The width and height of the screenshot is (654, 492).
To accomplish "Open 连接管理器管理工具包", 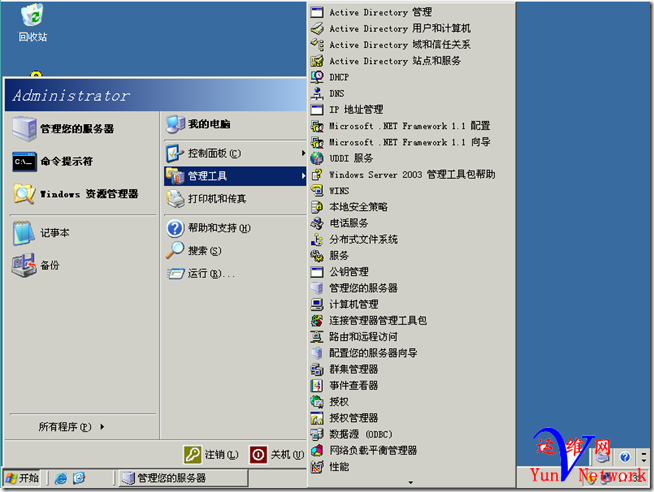I will point(411,321).
